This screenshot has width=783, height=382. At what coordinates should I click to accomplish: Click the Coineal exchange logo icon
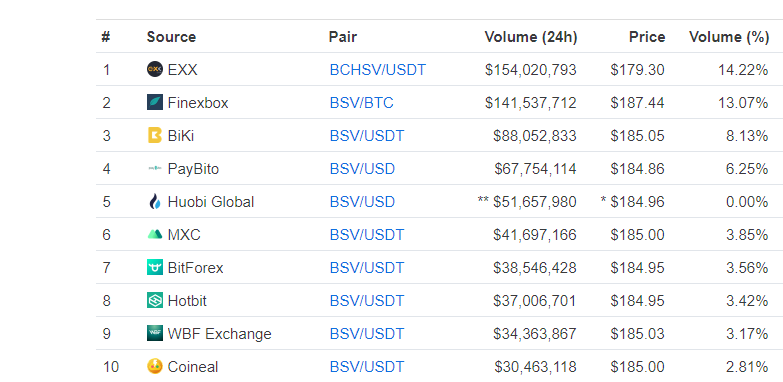[x=155, y=367]
